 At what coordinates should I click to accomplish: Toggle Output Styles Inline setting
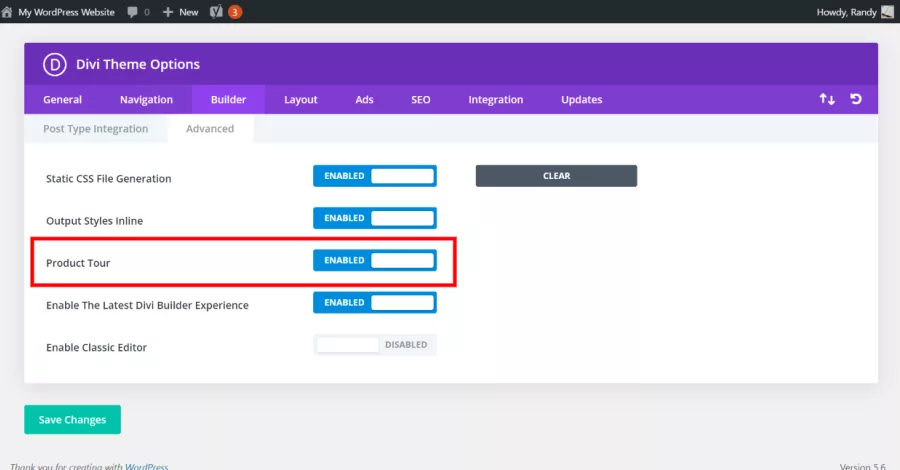coord(375,218)
